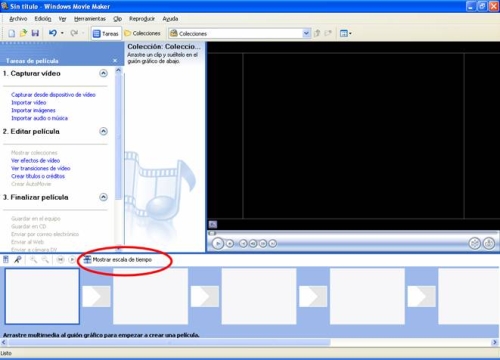Image resolution: width=500 pixels, height=360 pixels.
Task: Open the Colecciones dropdown list
Action: (x=306, y=33)
